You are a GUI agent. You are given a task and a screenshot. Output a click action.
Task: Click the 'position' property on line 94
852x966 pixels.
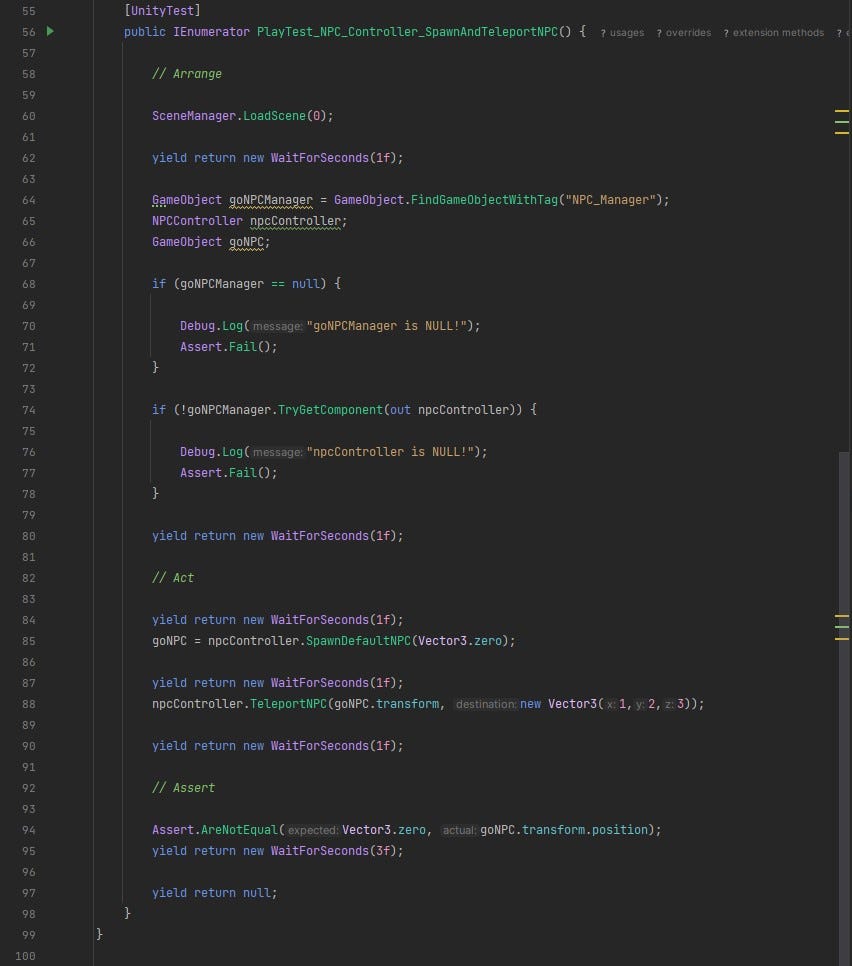click(620, 830)
